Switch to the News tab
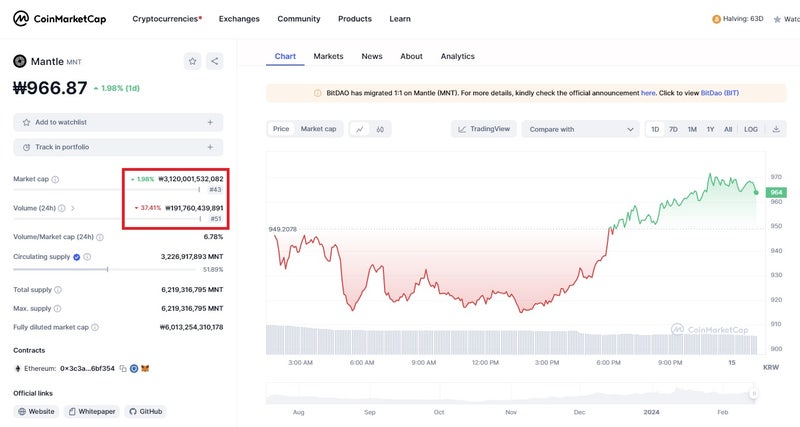 pyautogui.click(x=372, y=56)
